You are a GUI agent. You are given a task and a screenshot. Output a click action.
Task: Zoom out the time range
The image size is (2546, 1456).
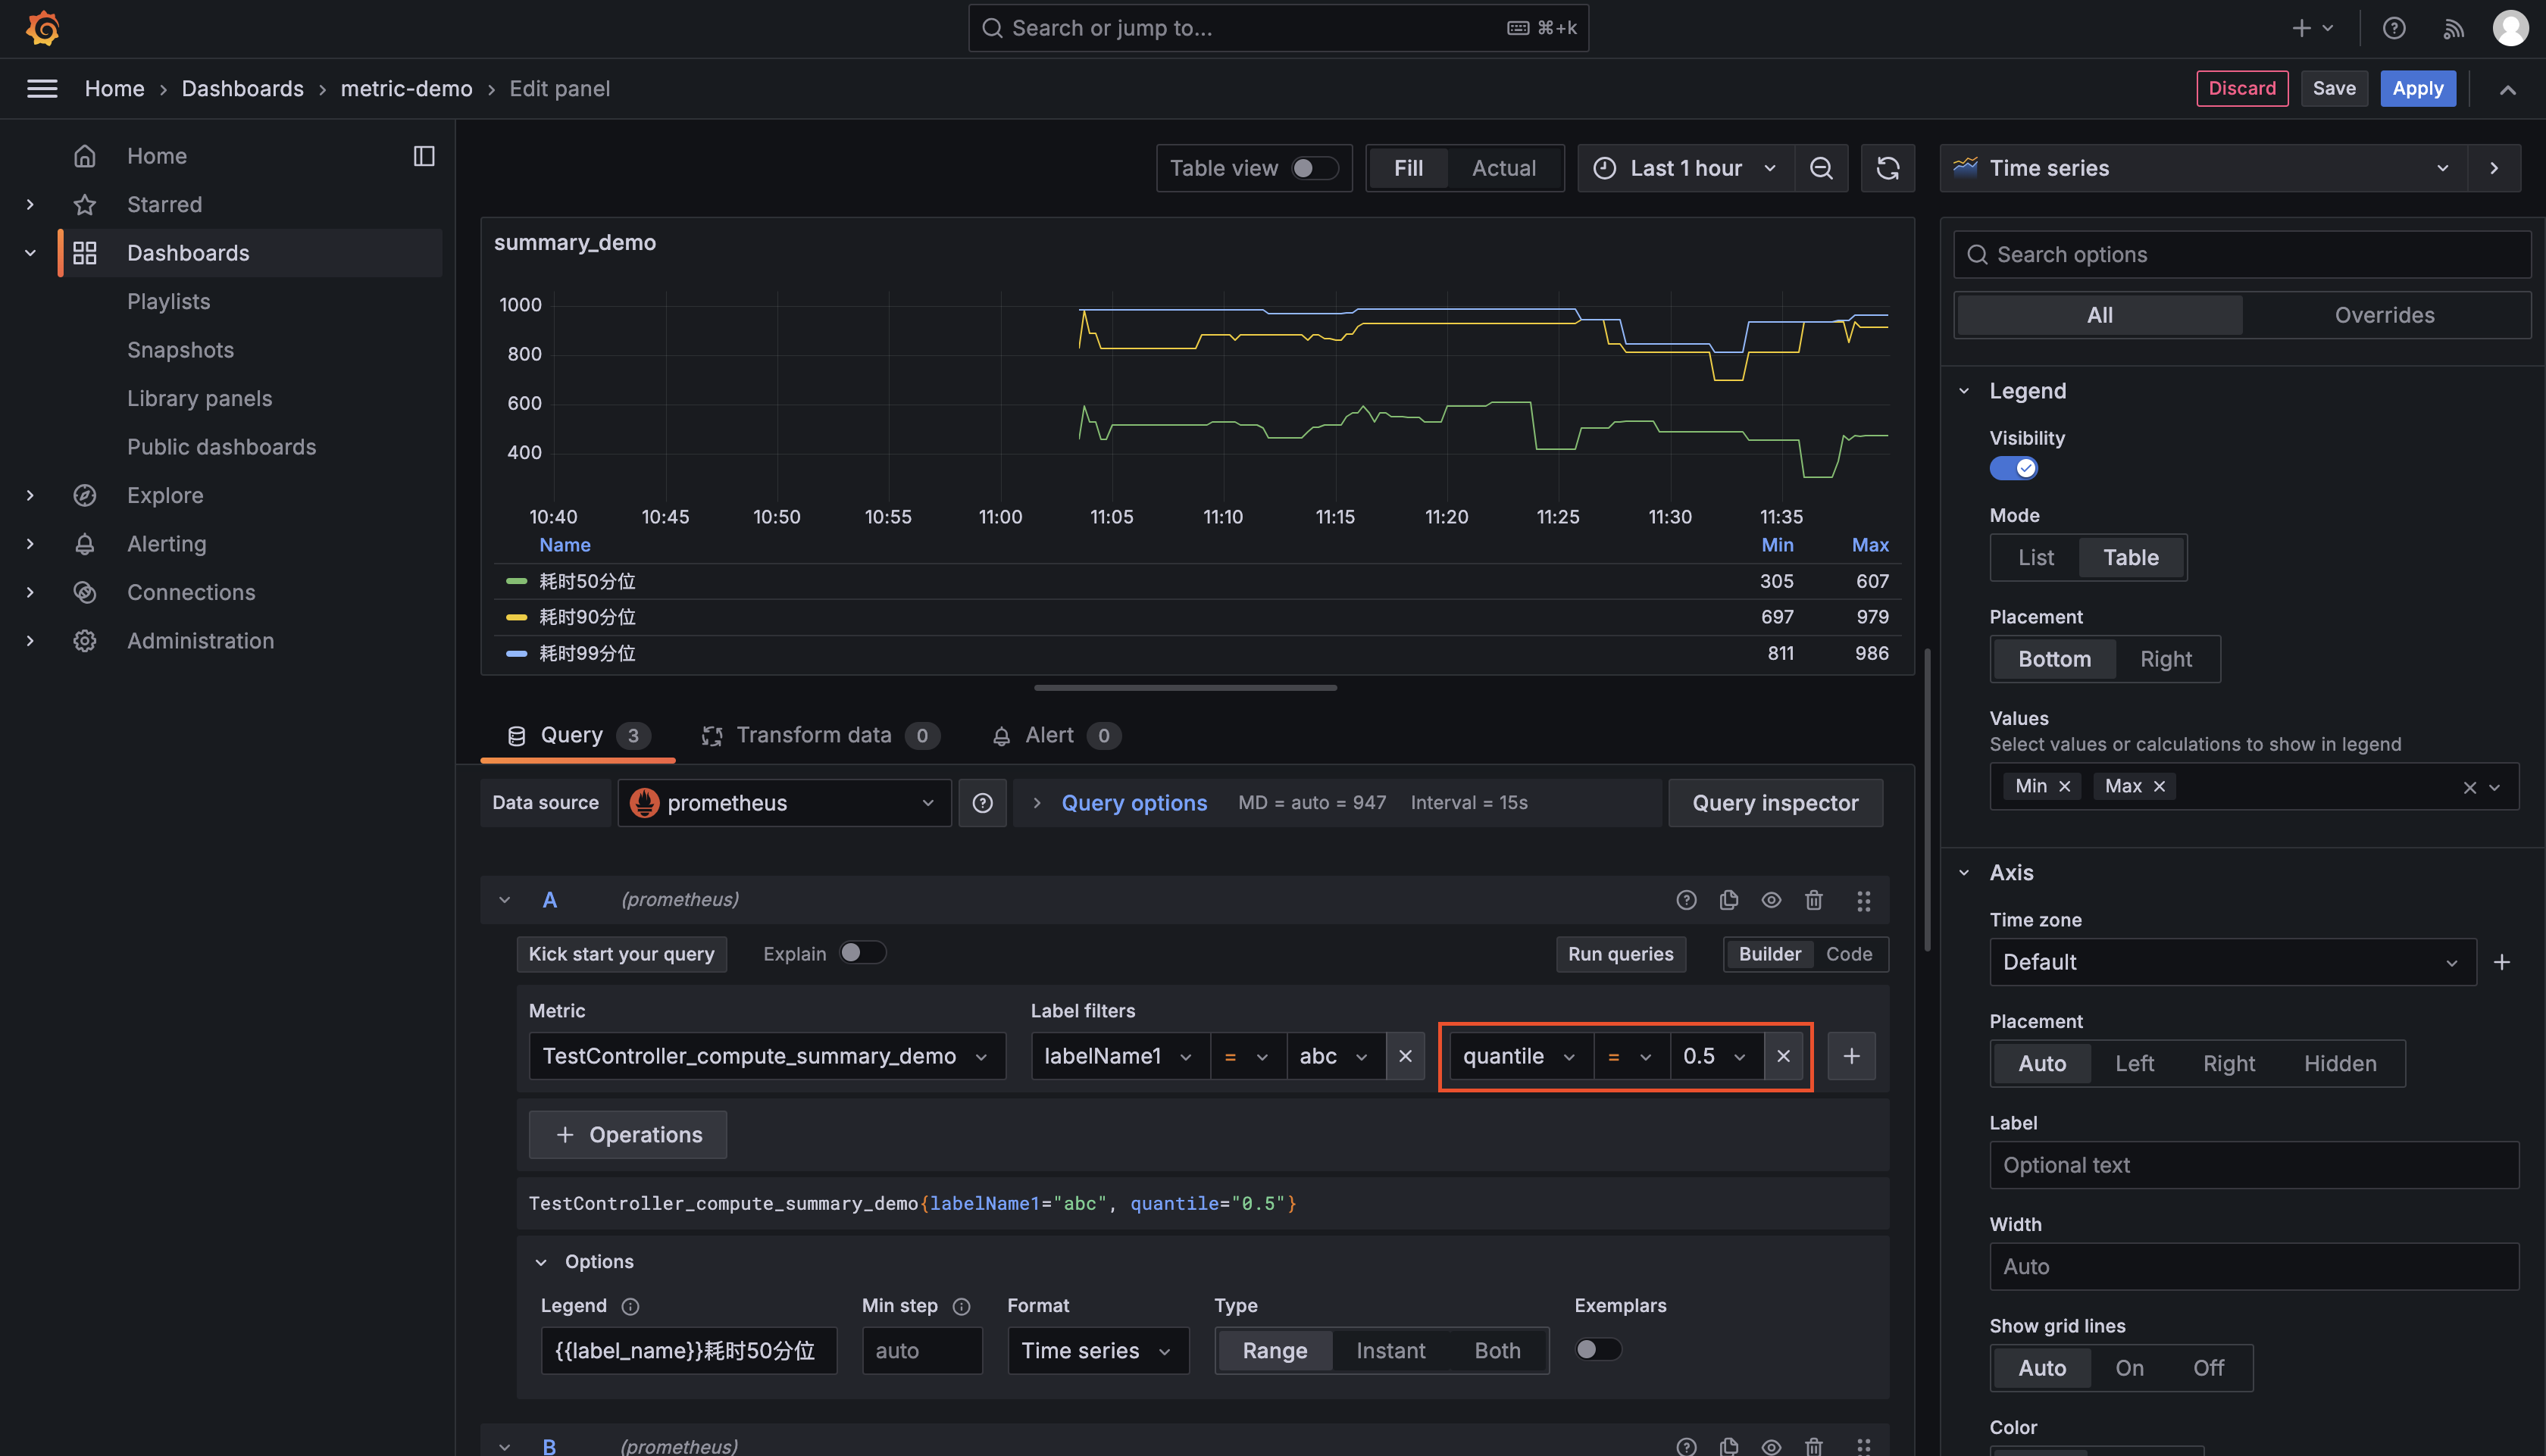click(x=1821, y=168)
